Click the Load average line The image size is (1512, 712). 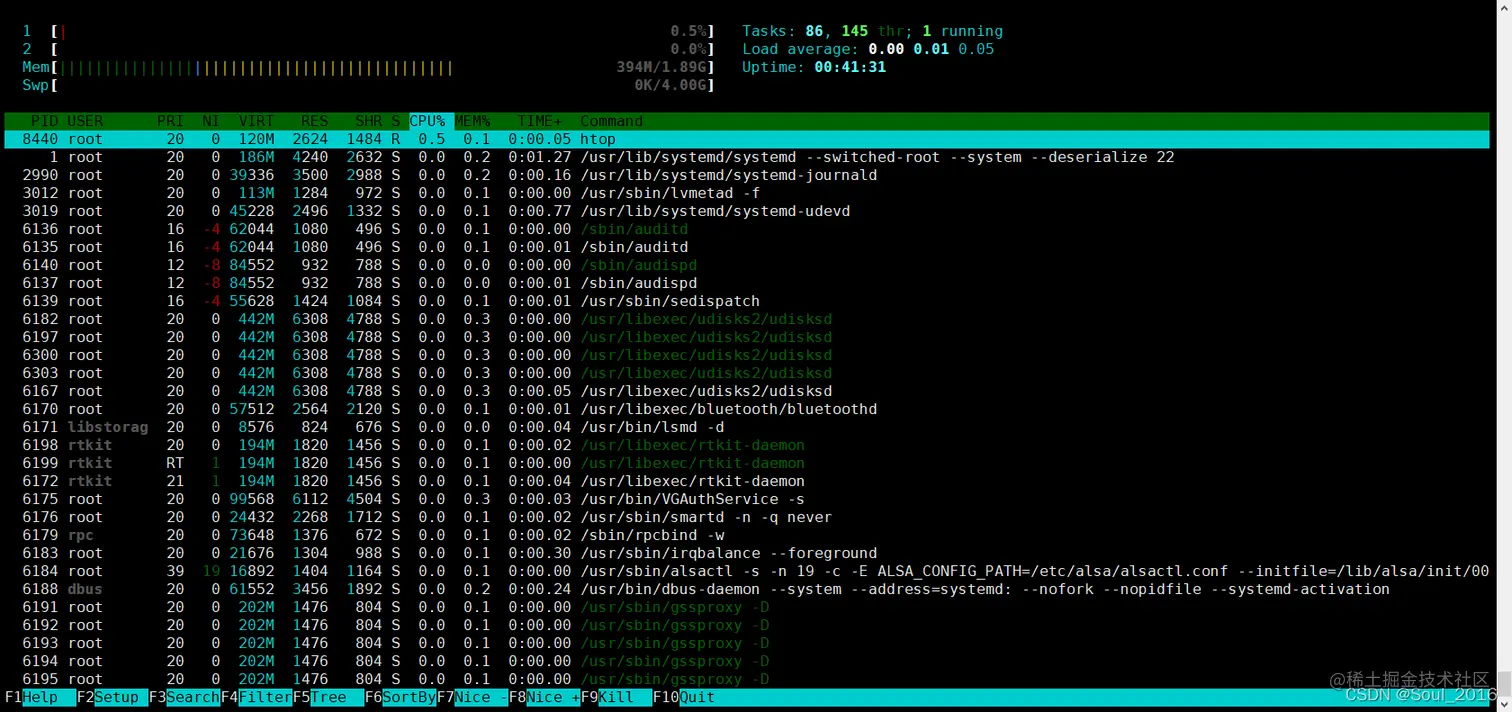[868, 49]
